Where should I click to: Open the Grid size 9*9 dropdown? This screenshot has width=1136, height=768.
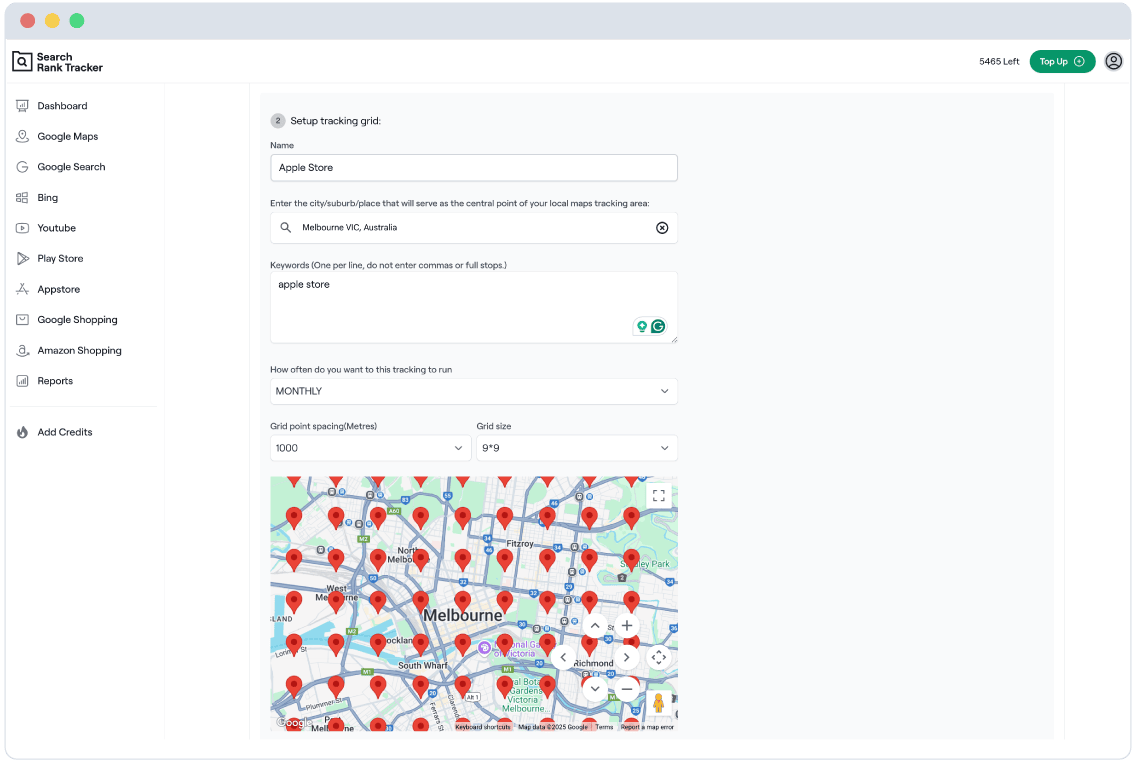point(577,448)
